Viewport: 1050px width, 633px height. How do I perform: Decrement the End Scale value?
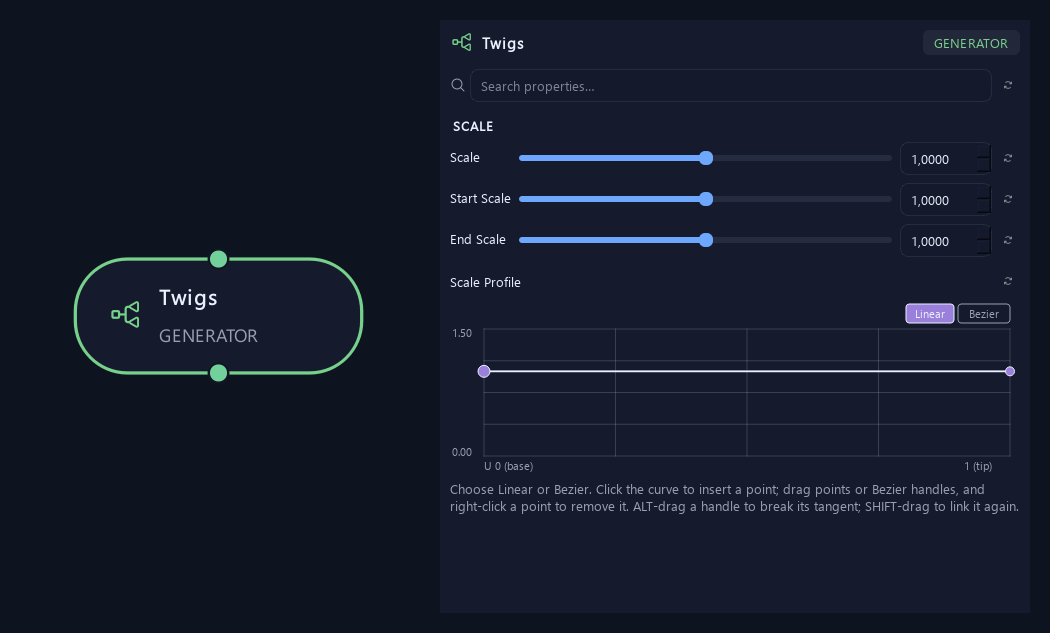coord(983,248)
